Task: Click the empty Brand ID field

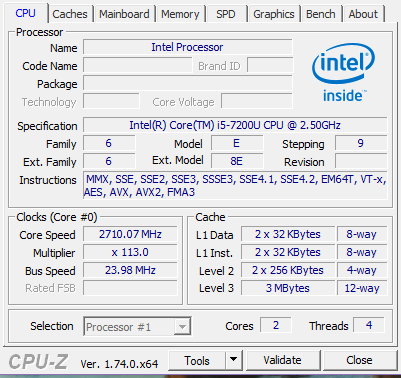Action: 270,65
